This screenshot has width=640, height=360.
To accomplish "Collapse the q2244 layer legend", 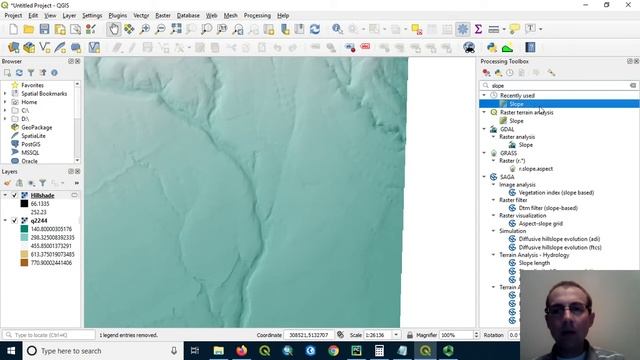I will point(5,220).
